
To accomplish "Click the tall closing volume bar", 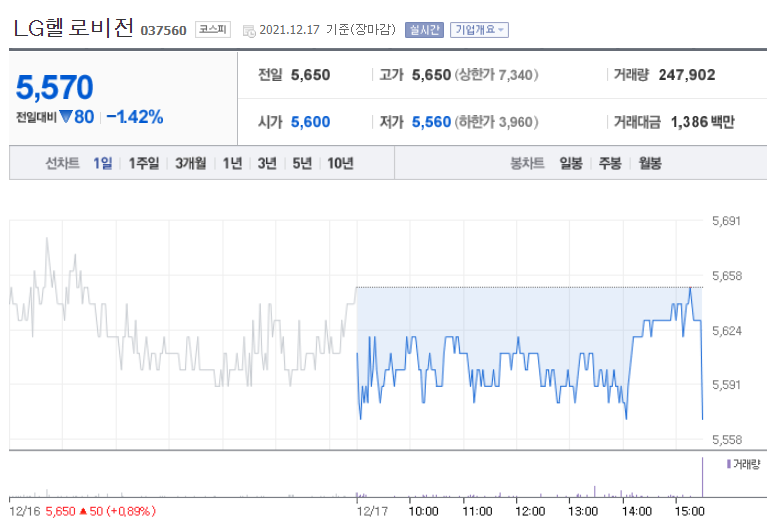I will click(702, 477).
